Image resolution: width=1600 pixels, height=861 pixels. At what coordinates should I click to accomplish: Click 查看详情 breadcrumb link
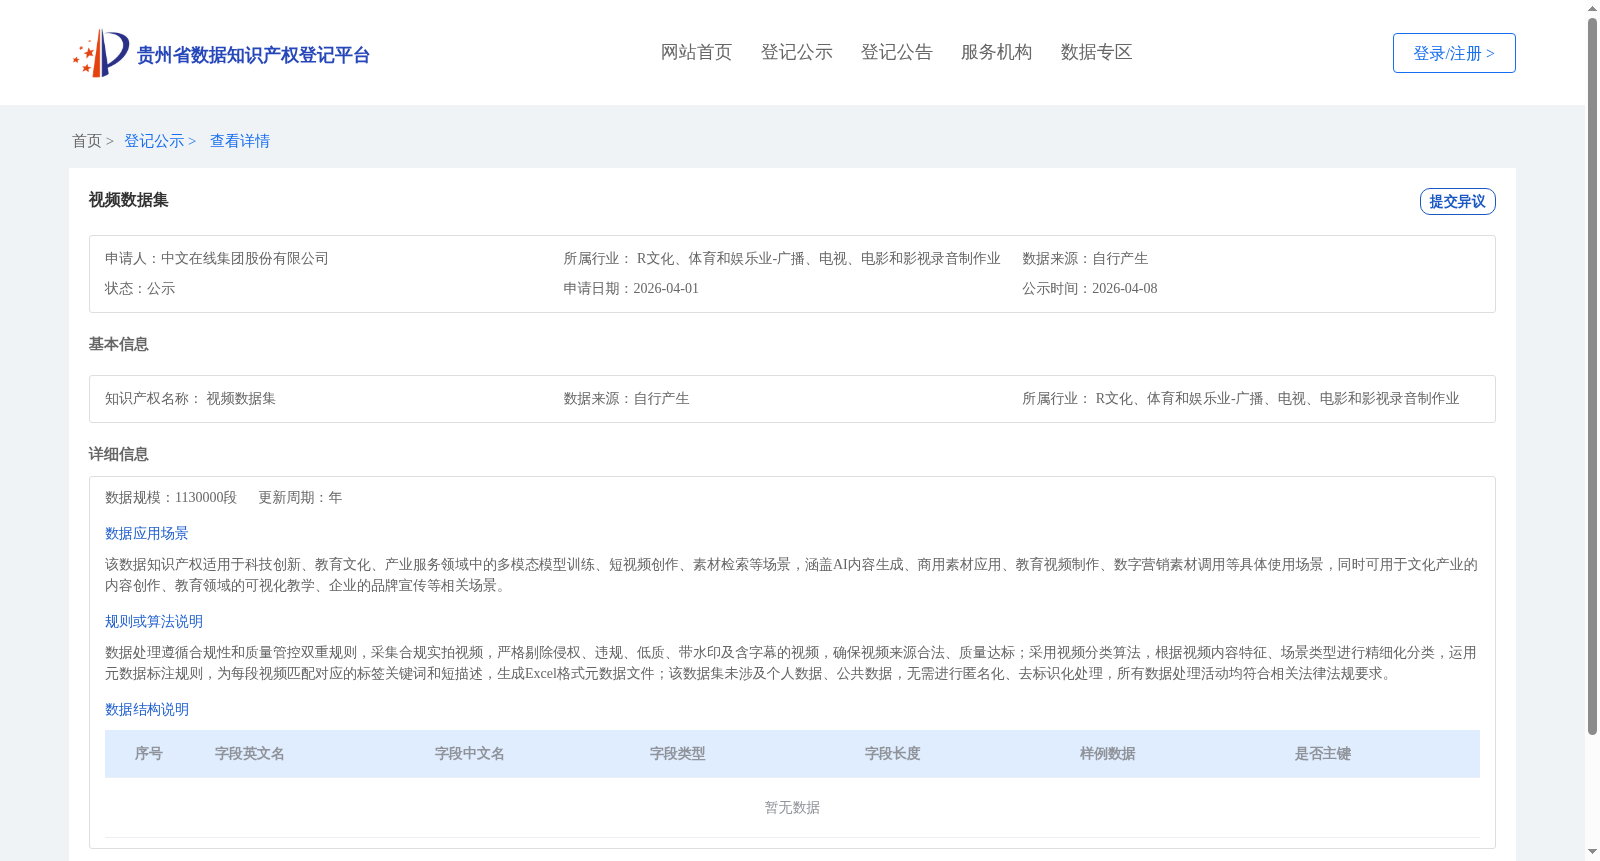(x=240, y=141)
